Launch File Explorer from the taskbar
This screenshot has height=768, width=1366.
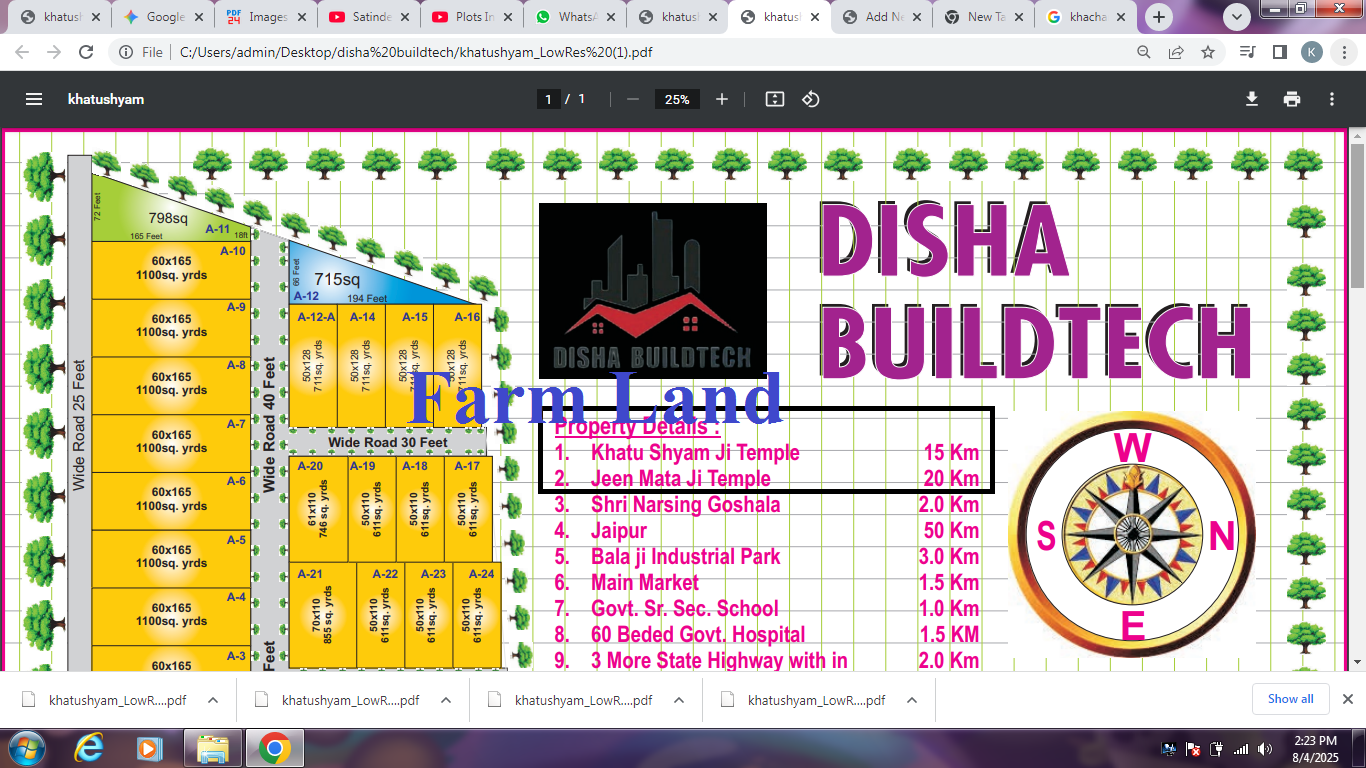click(213, 747)
